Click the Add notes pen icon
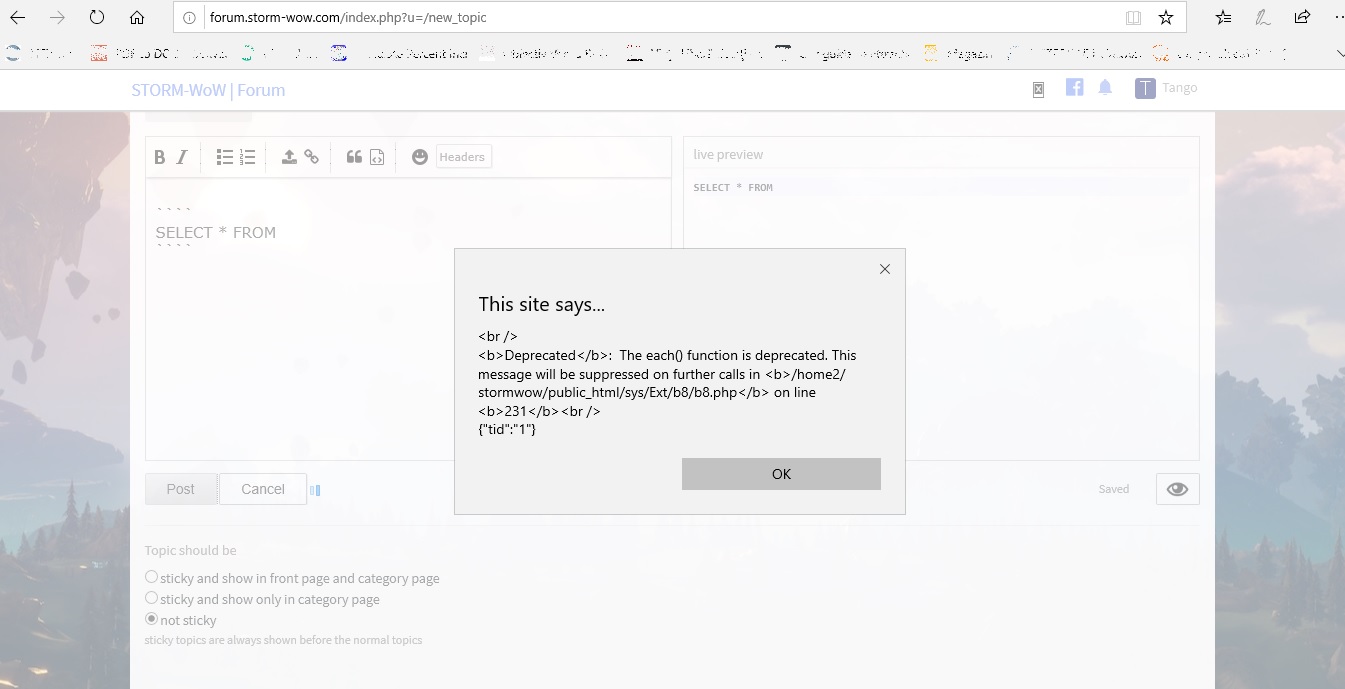The height and width of the screenshot is (689, 1345). 1263,17
